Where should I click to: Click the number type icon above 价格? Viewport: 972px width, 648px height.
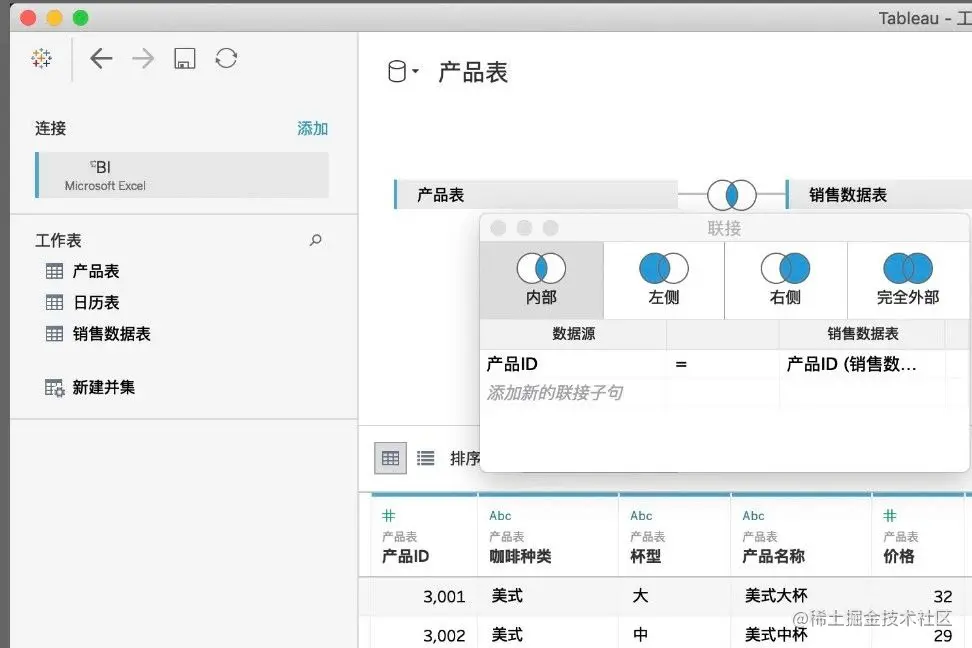click(x=890, y=515)
